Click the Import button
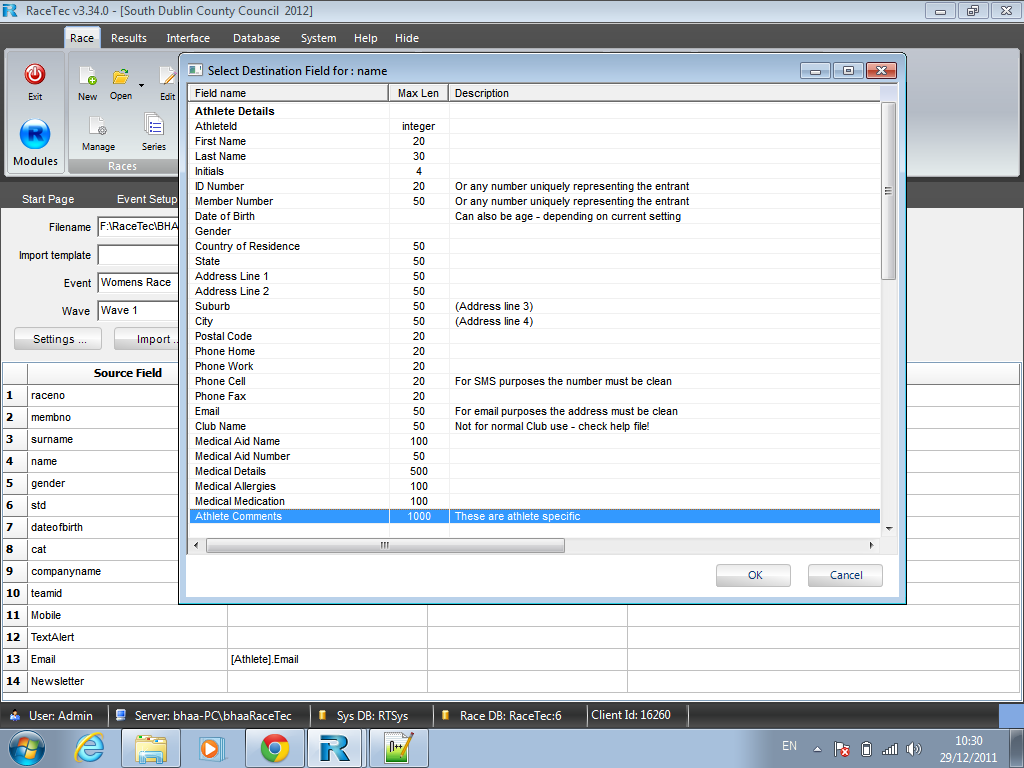The width and height of the screenshot is (1024, 768). 147,339
